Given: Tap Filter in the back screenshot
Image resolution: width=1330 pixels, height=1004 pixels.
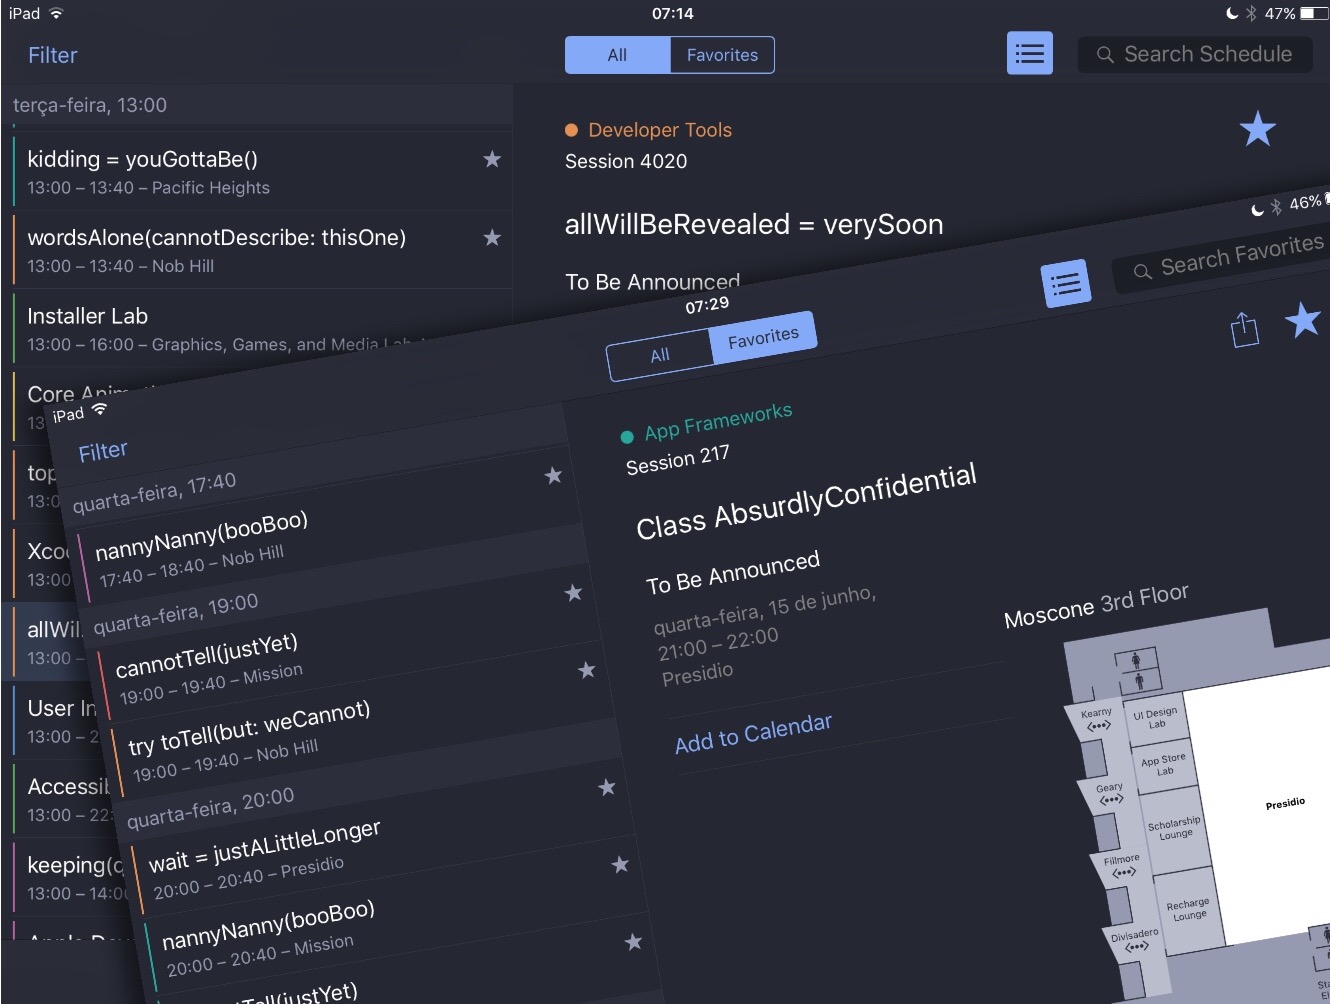Looking at the screenshot, I should click(52, 55).
